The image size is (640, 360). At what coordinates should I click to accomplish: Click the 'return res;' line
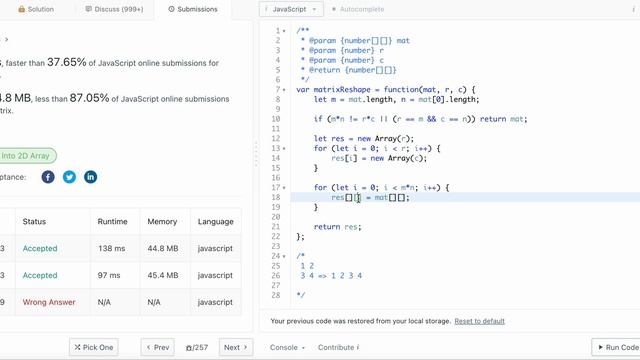click(338, 227)
